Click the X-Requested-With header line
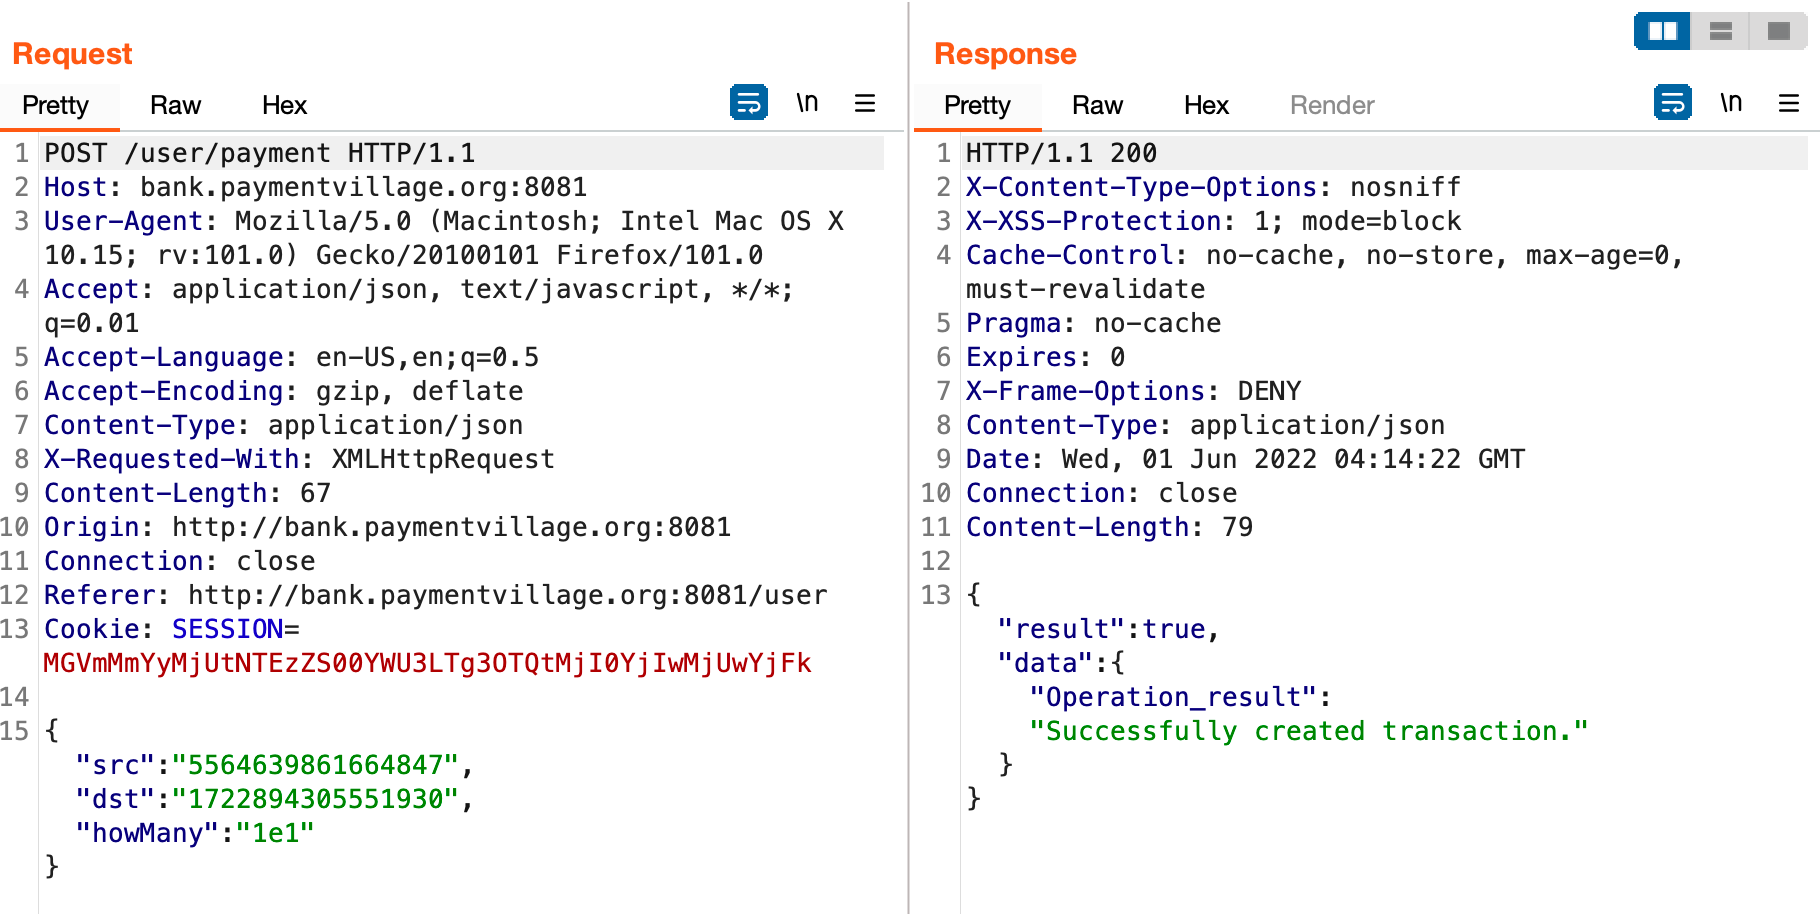1820x914 pixels. pos(299,459)
